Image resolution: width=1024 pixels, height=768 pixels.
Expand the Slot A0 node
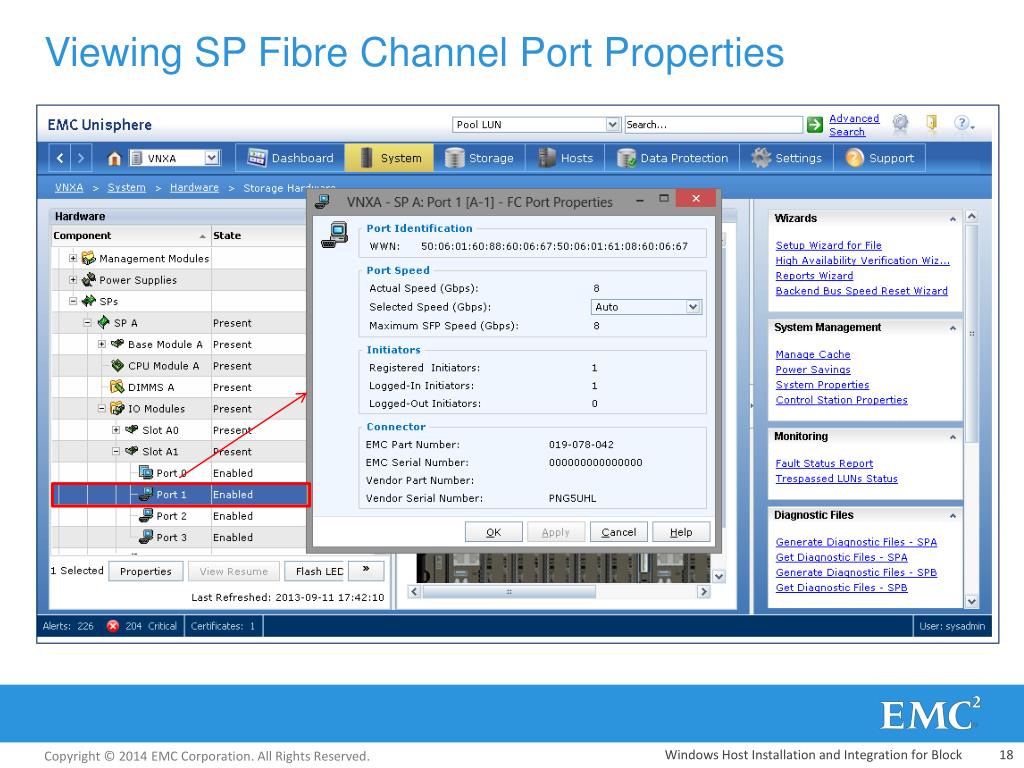(x=116, y=430)
